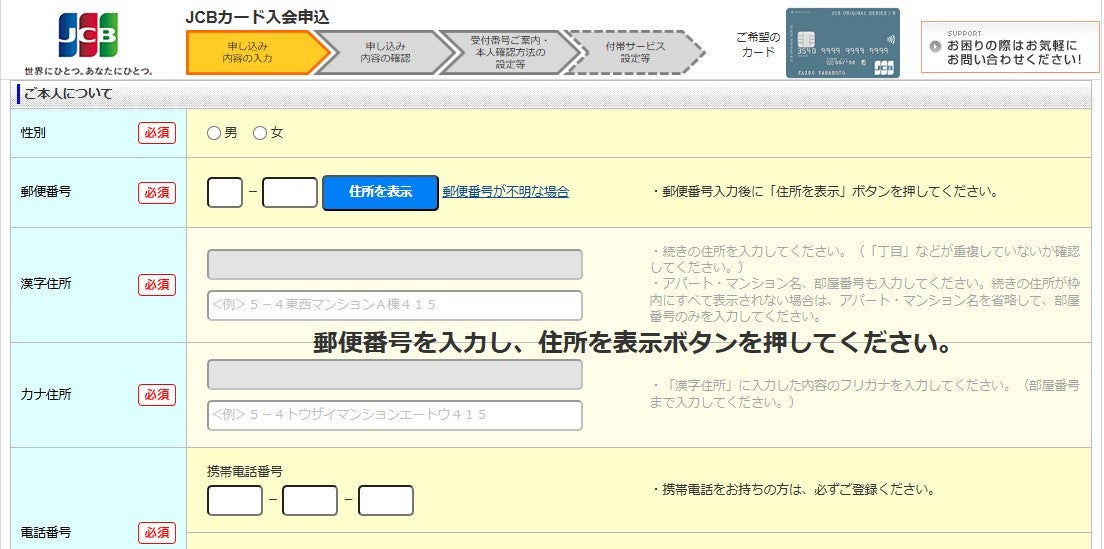Click the second 郵便番号 input box

pyautogui.click(x=290, y=192)
